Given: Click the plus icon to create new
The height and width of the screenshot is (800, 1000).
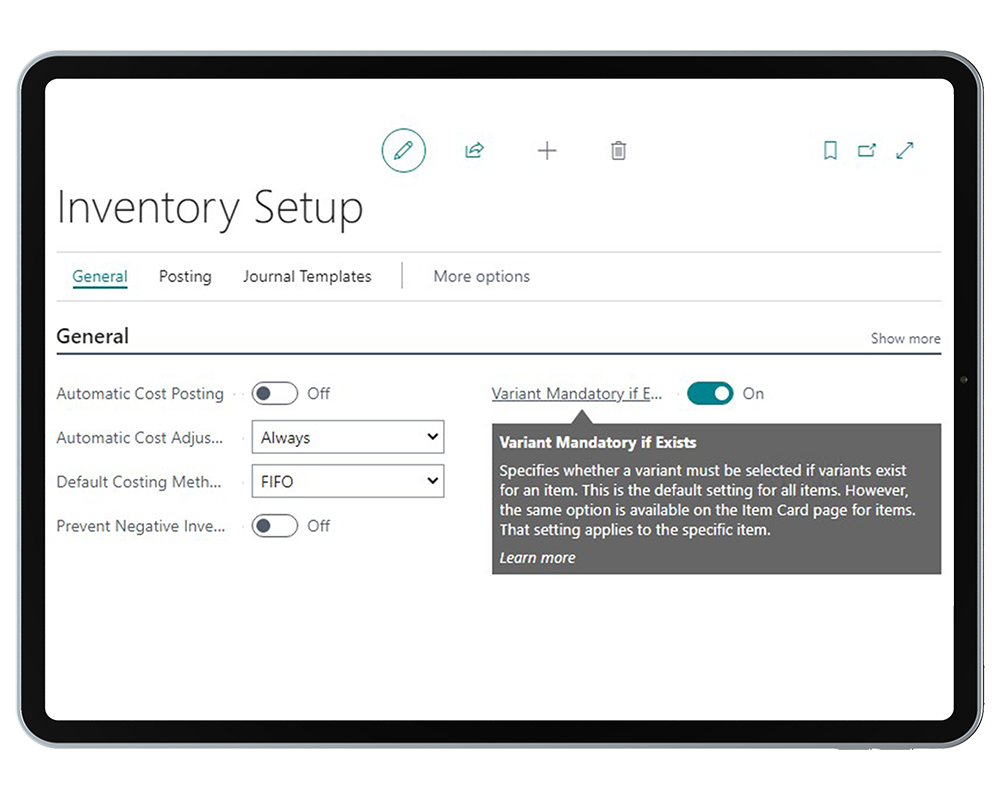Looking at the screenshot, I should click(x=547, y=151).
